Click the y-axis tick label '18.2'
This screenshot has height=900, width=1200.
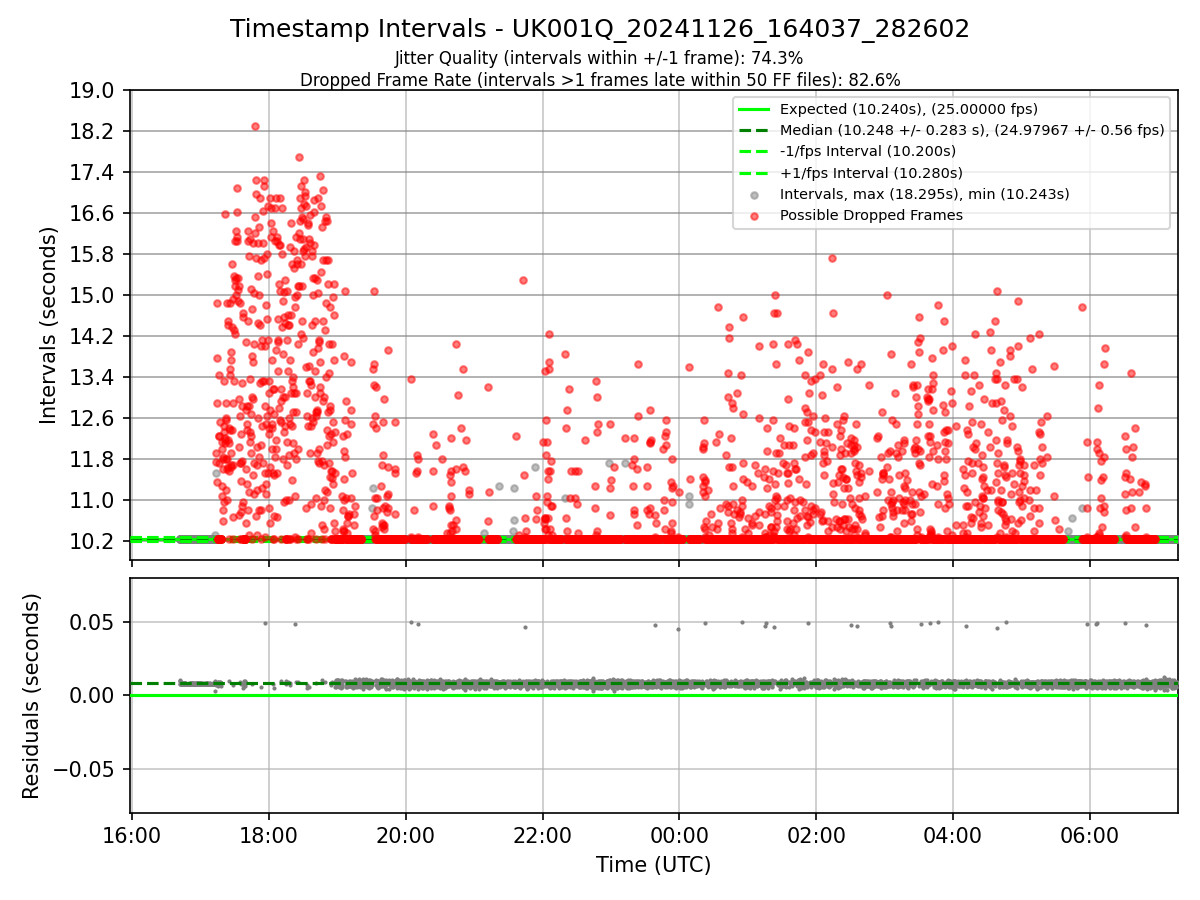click(92, 132)
